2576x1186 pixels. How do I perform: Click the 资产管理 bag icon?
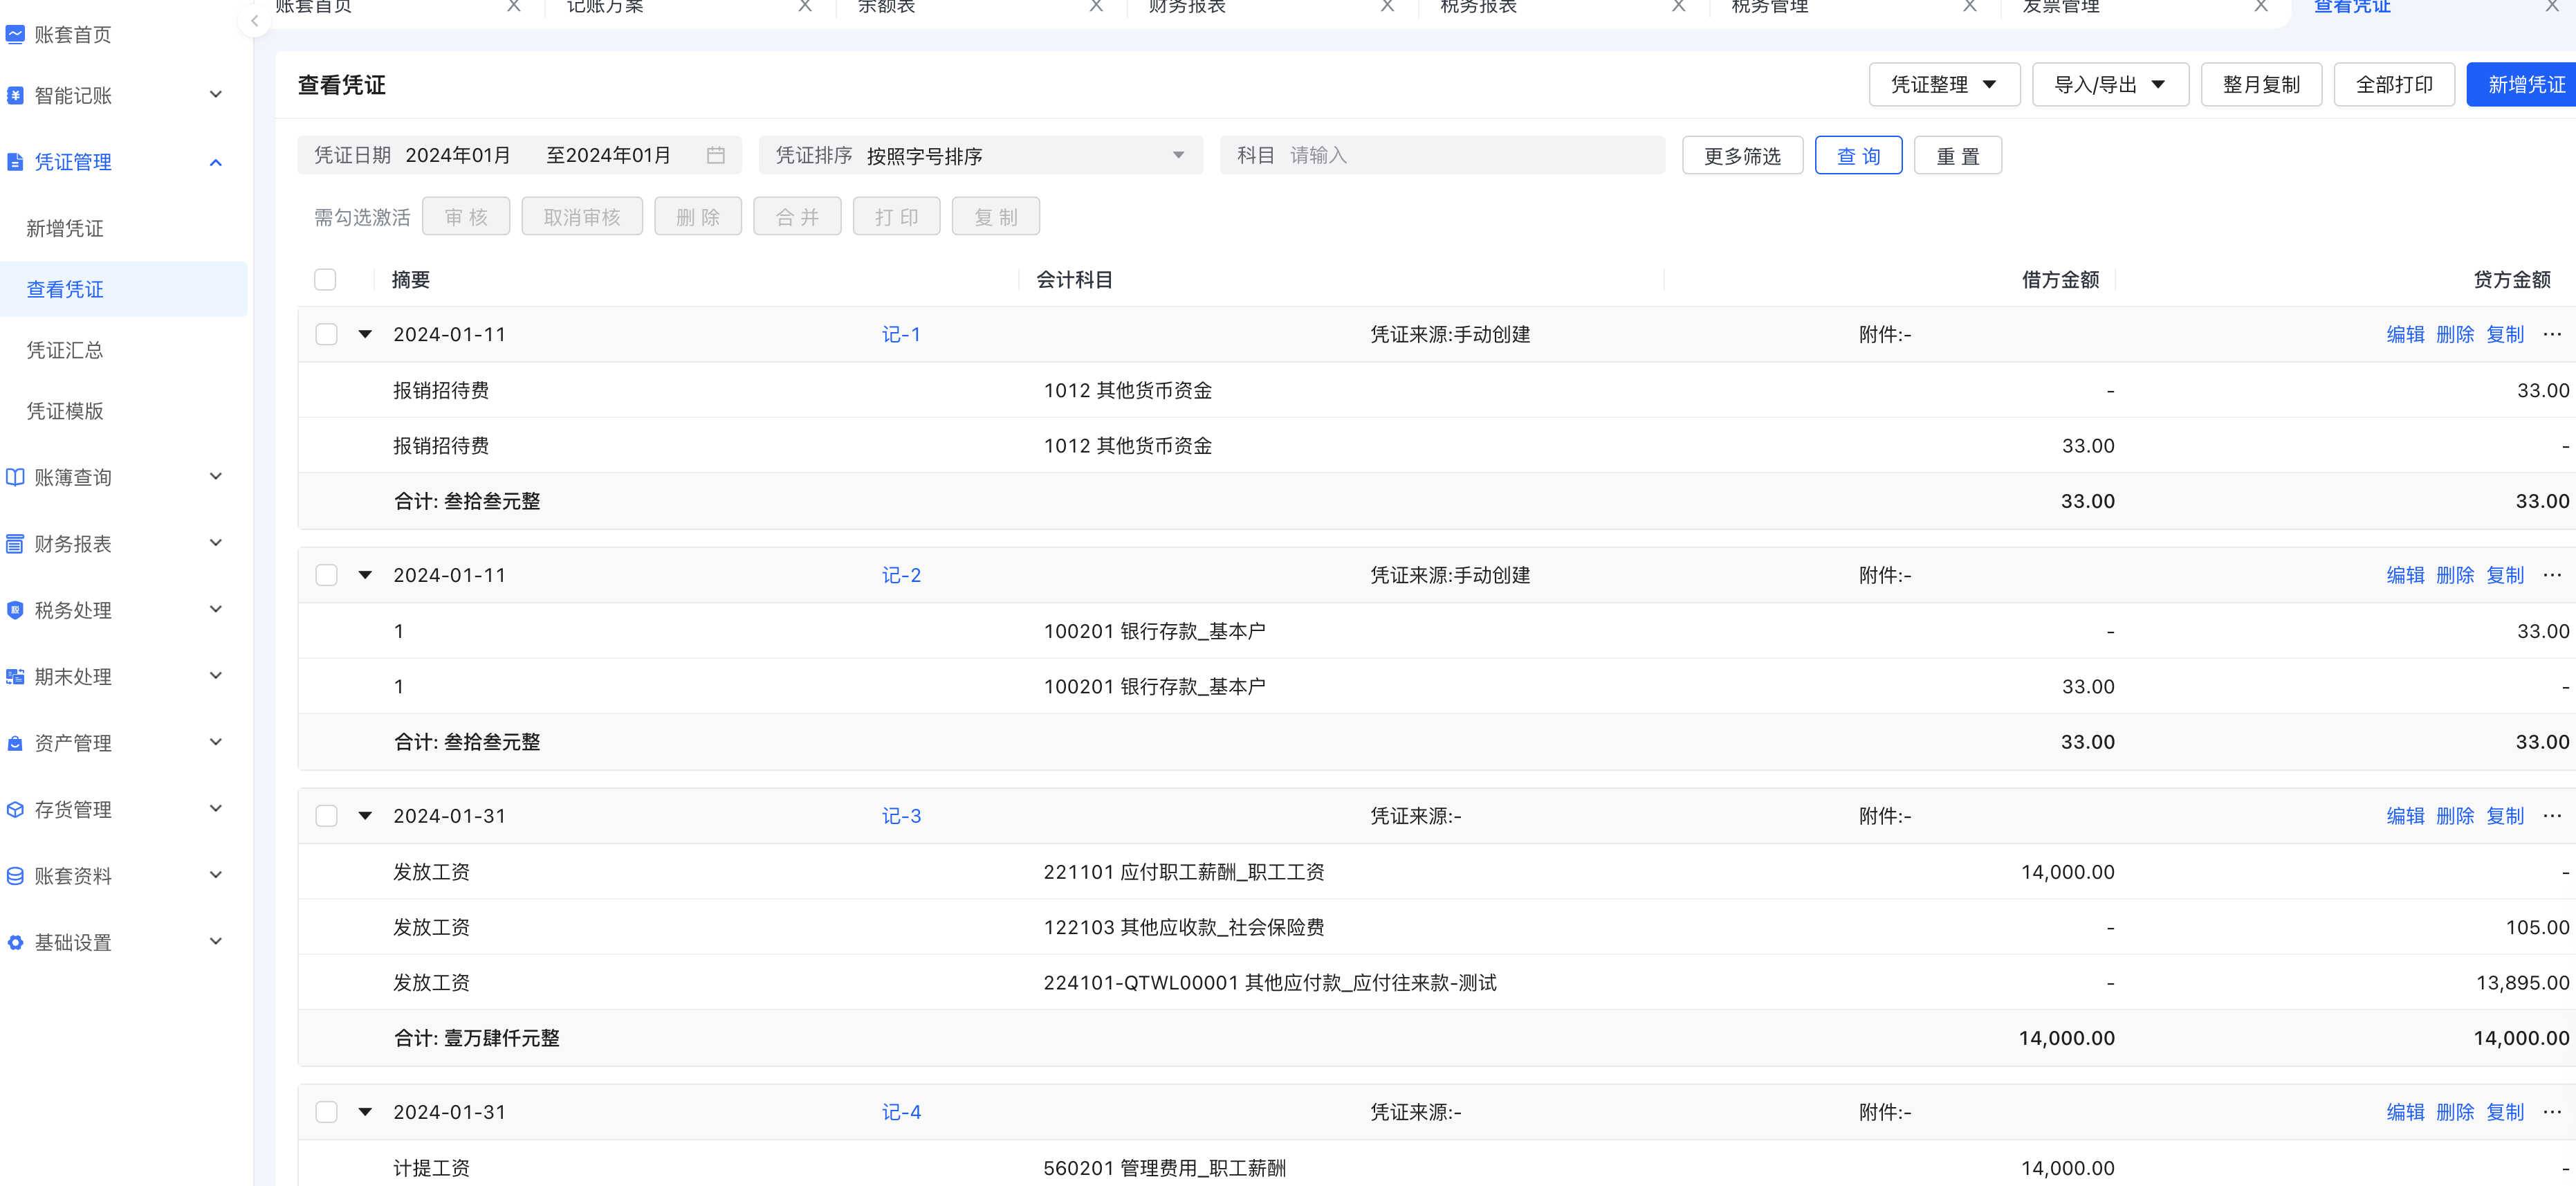15,743
